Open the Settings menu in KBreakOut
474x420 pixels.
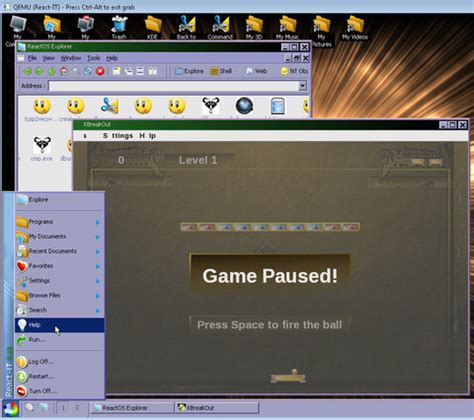click(118, 136)
